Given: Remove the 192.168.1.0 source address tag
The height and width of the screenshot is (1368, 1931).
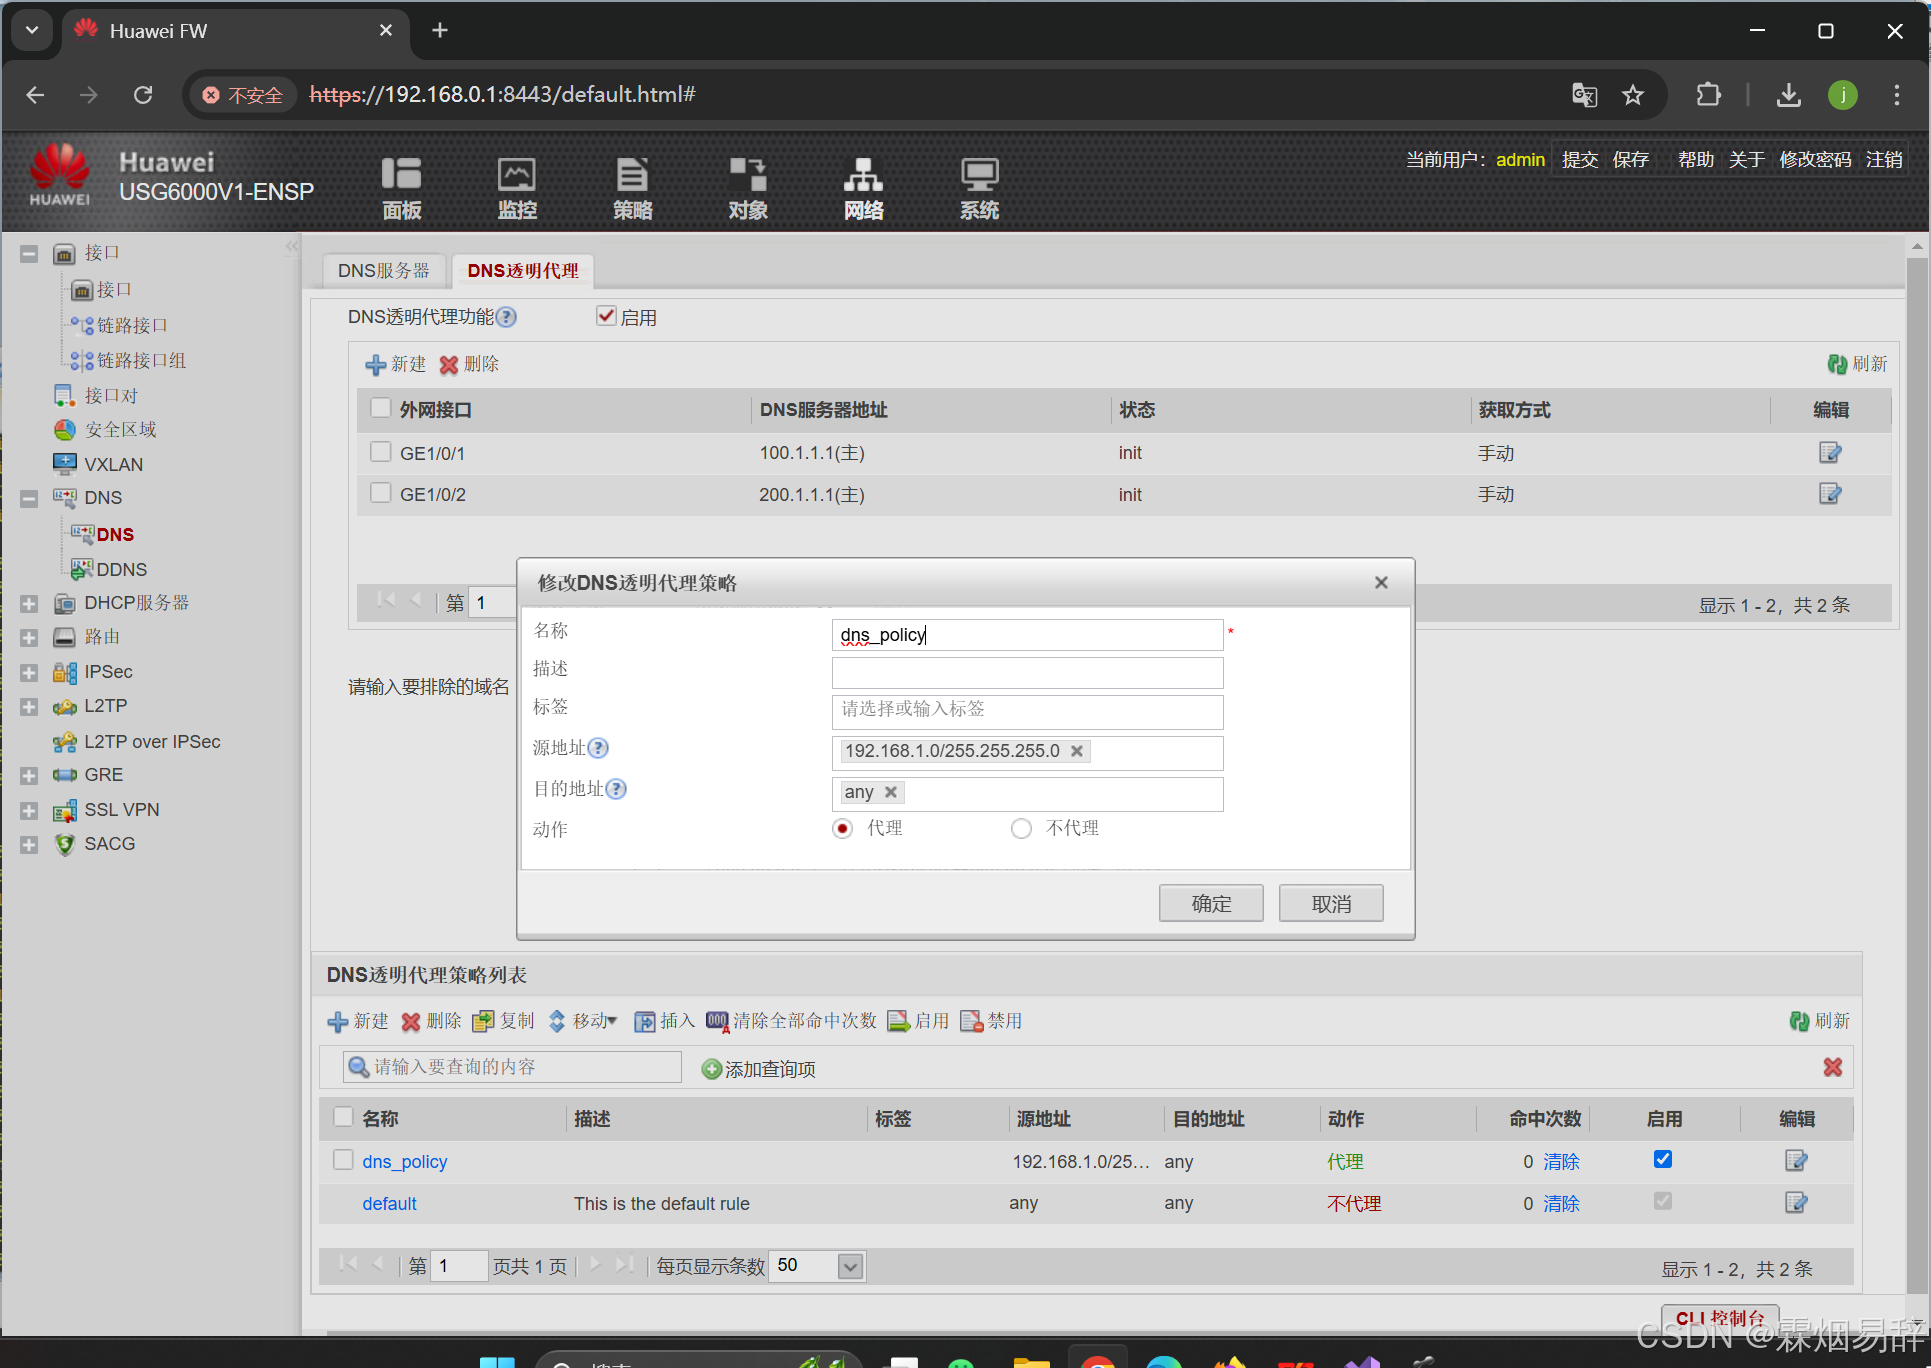Looking at the screenshot, I should (x=1077, y=751).
